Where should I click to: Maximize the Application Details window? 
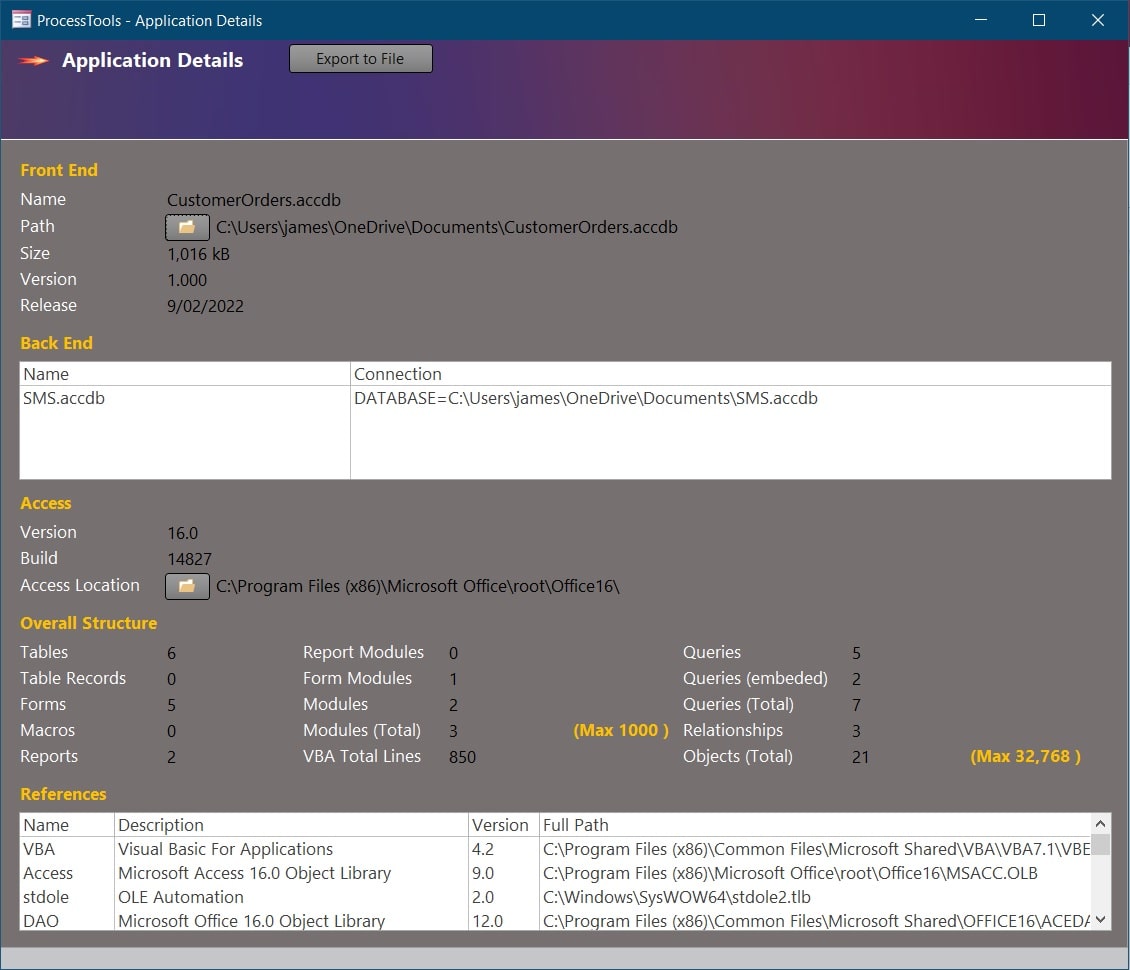coord(1038,20)
